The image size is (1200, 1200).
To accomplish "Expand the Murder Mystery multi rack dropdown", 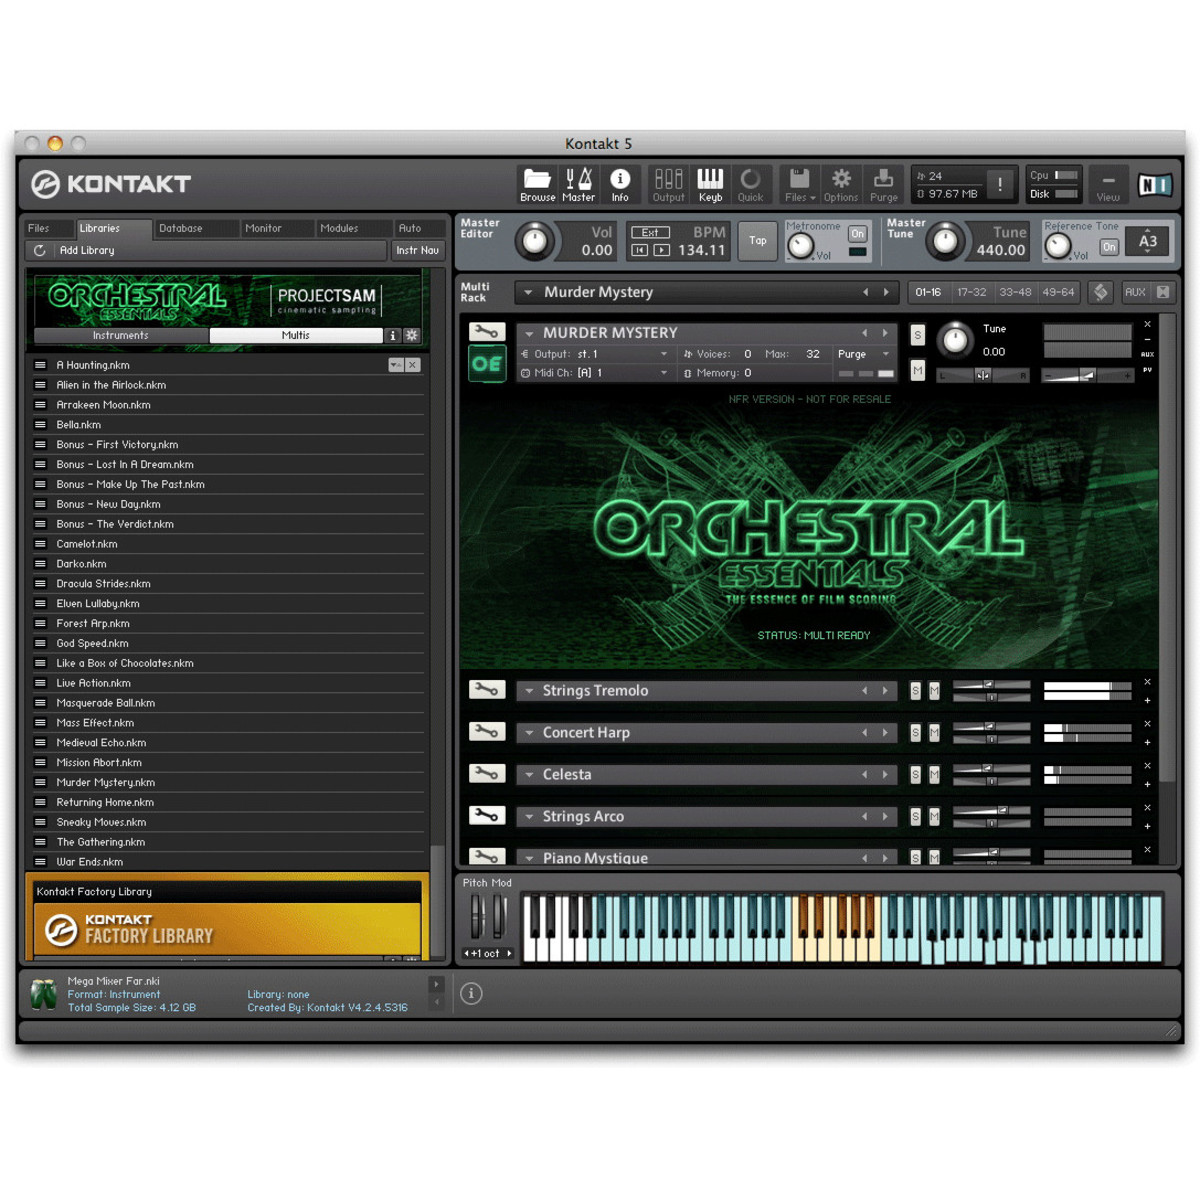I will pos(528,293).
